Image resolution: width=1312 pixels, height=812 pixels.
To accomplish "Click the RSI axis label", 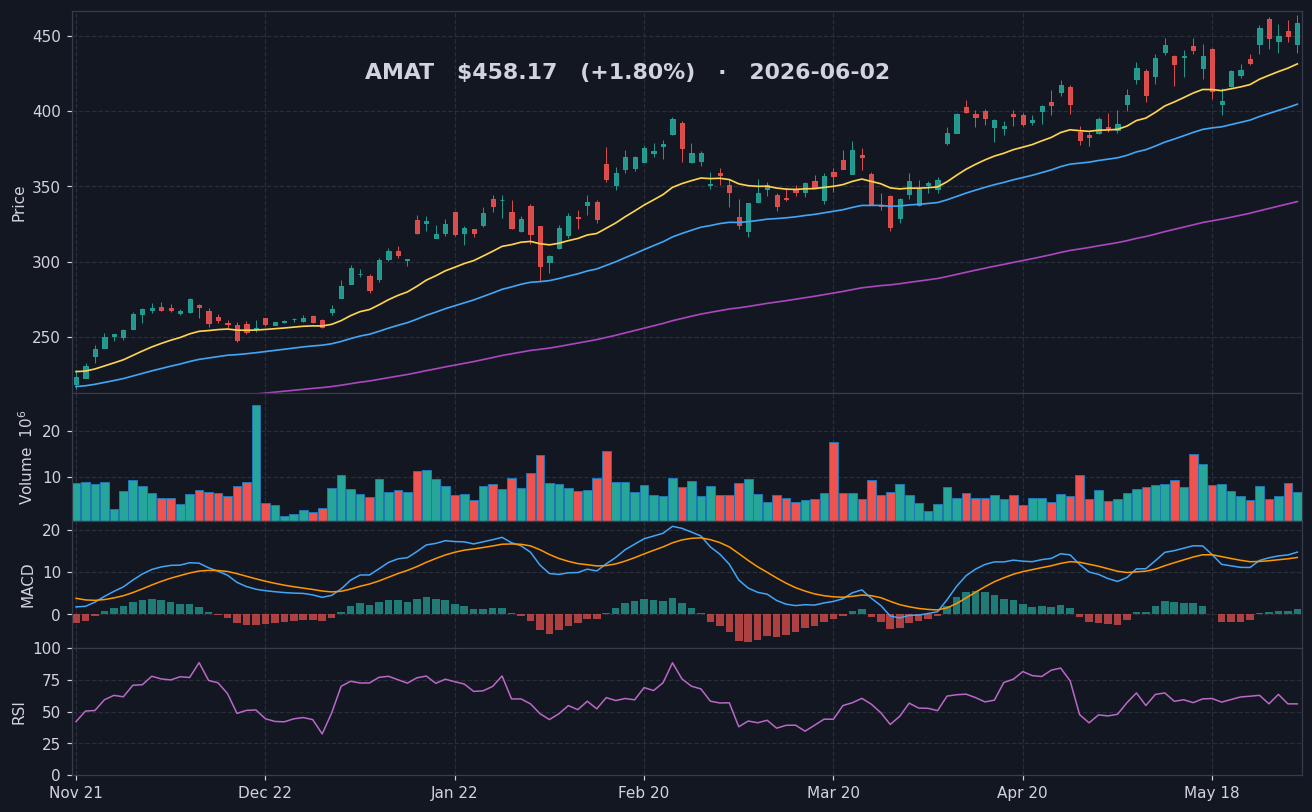I will (x=19, y=712).
